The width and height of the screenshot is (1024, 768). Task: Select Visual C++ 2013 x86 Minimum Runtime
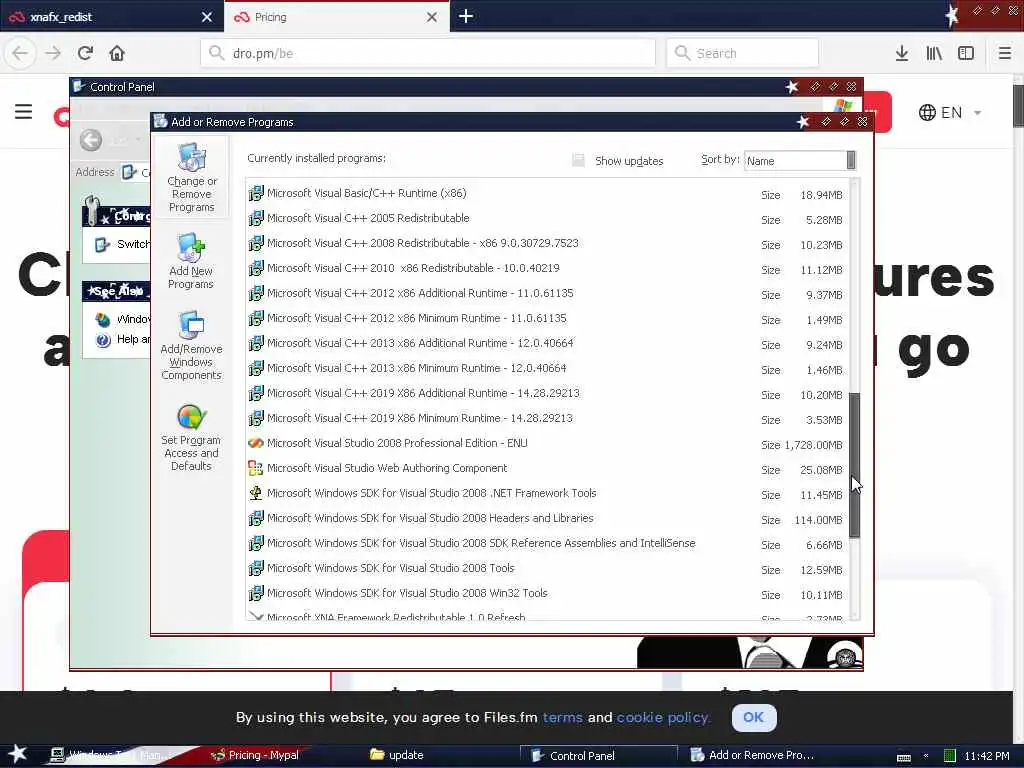coord(545,368)
